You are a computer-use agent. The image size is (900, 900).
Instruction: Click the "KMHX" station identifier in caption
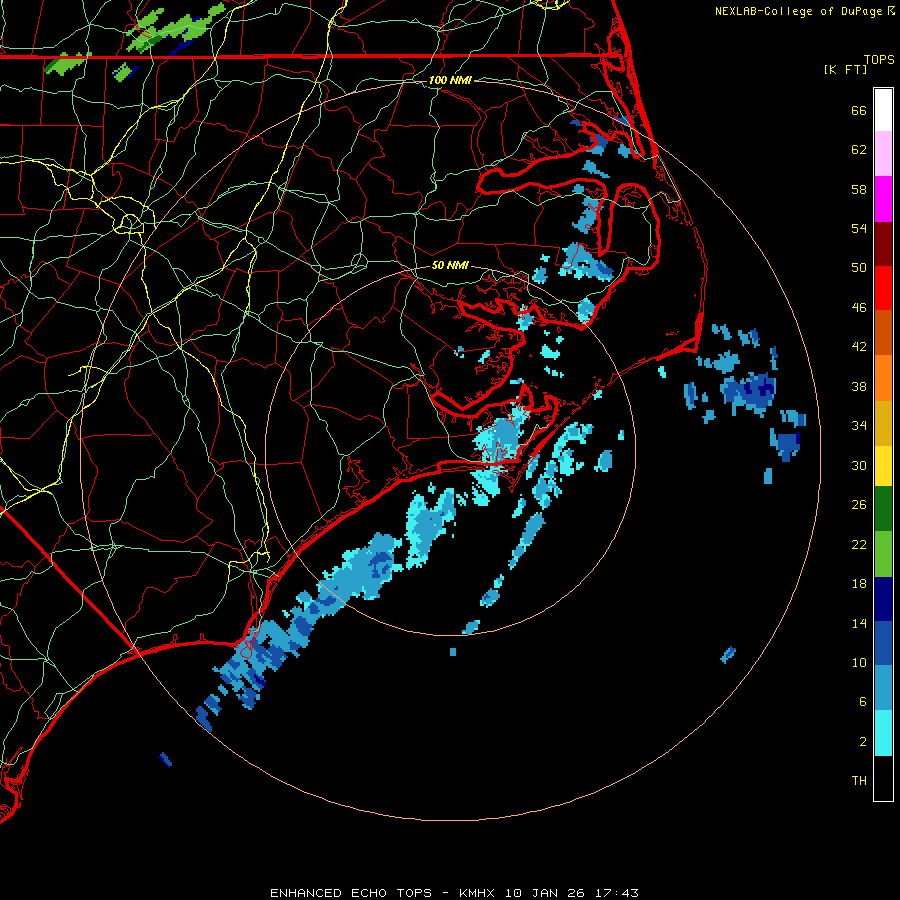[476, 893]
